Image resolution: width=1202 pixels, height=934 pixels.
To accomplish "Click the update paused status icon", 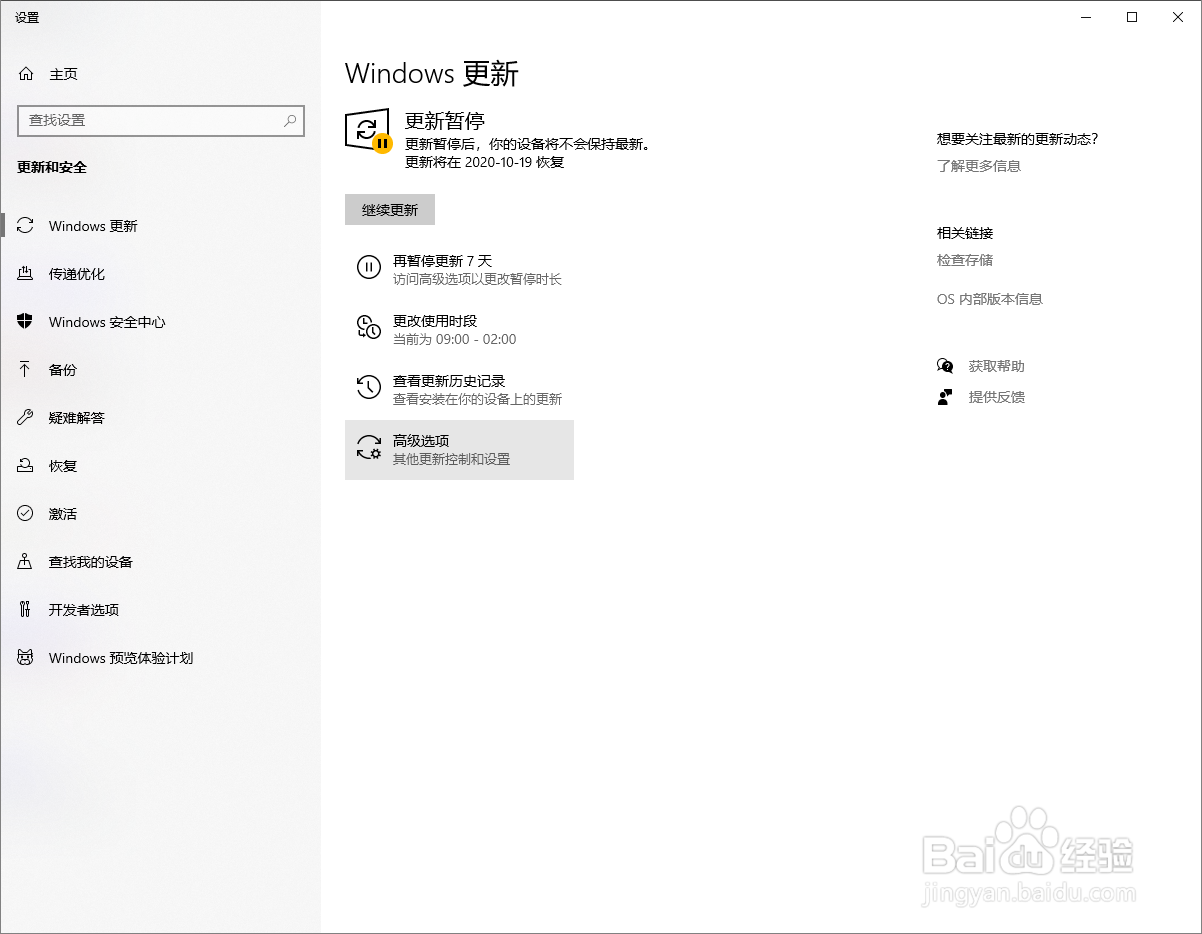I will 368,131.
